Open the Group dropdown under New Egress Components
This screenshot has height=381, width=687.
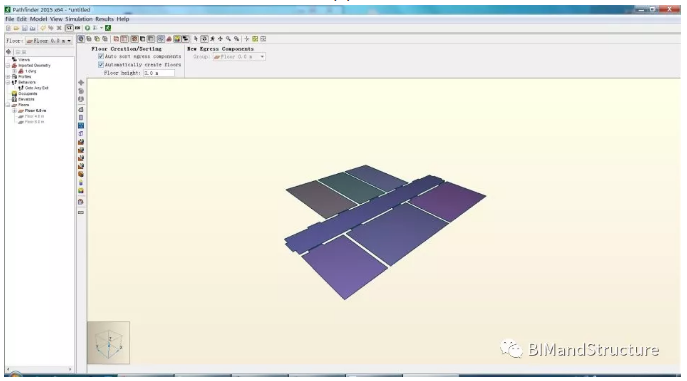point(239,57)
